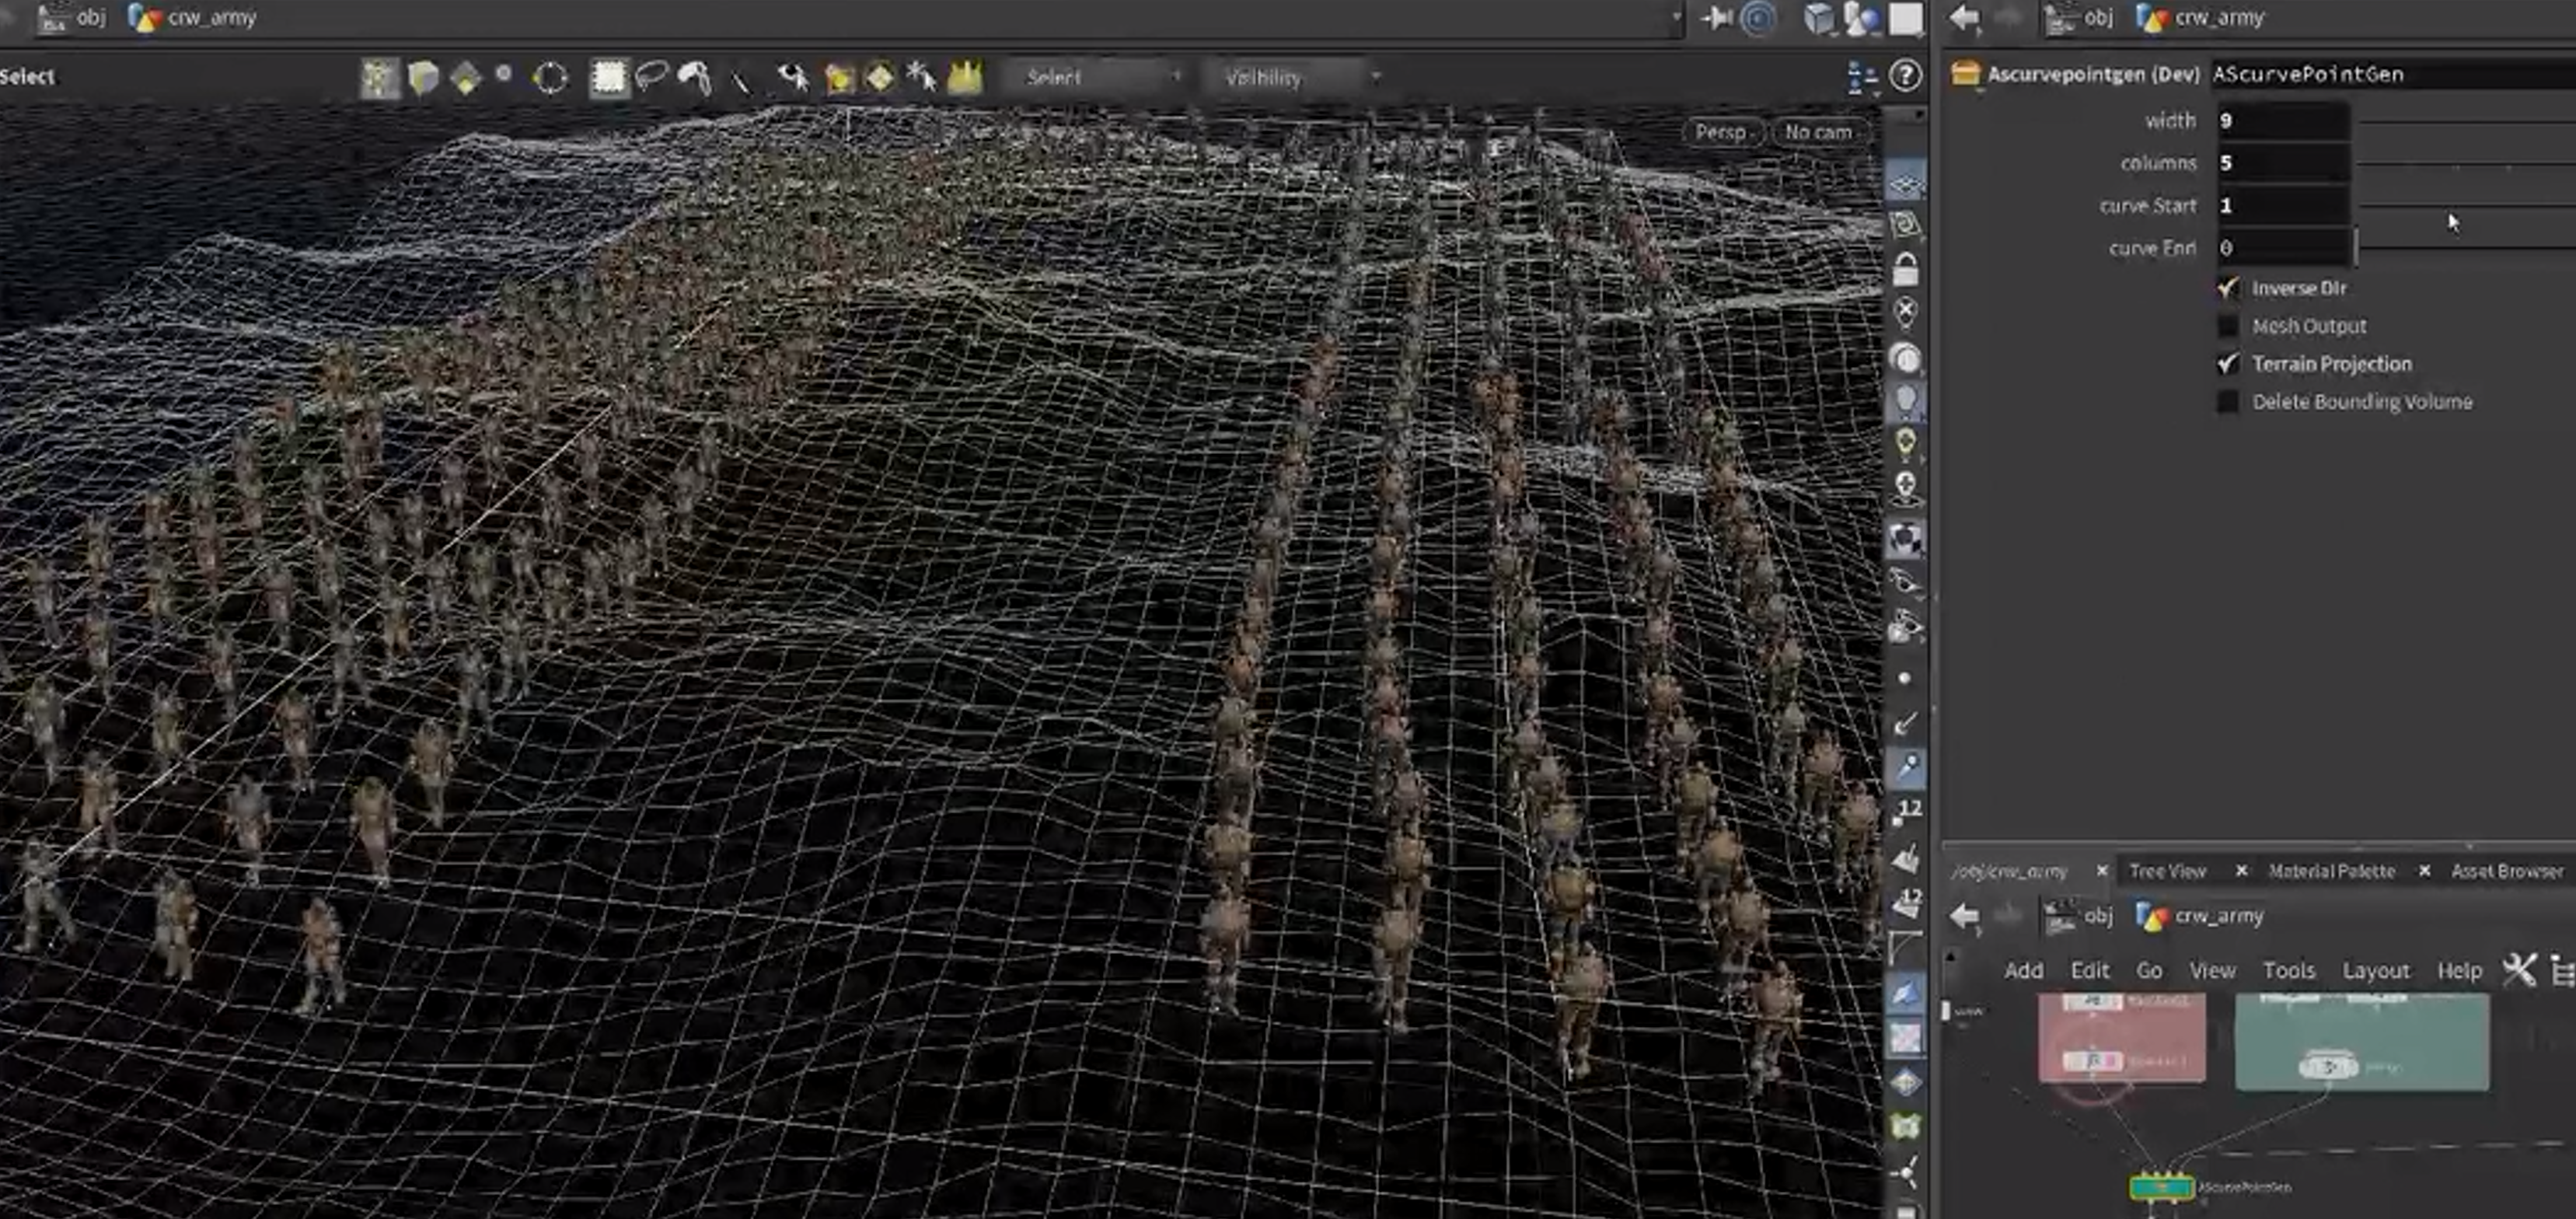
Task: Close the /obj/crw_army tab
Action: click(2101, 871)
